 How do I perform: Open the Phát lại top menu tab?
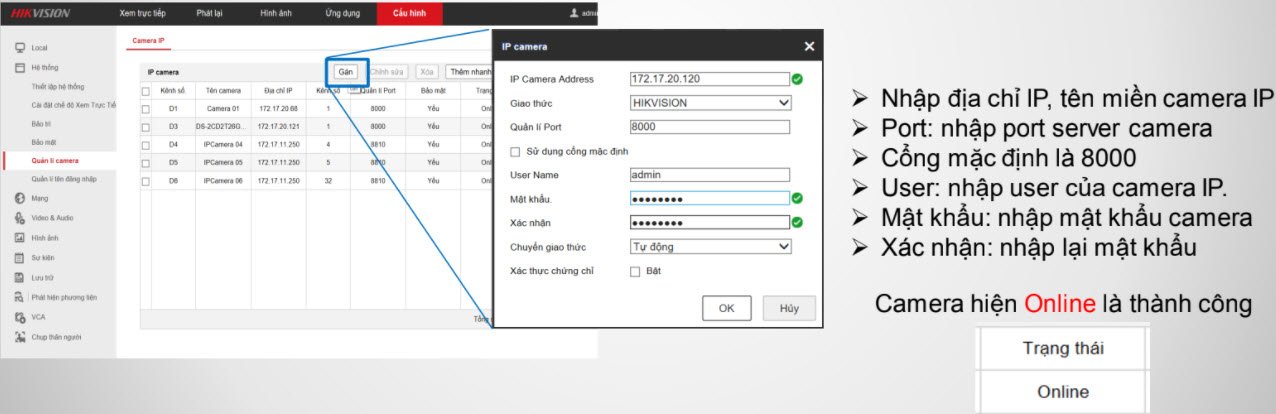click(x=209, y=13)
